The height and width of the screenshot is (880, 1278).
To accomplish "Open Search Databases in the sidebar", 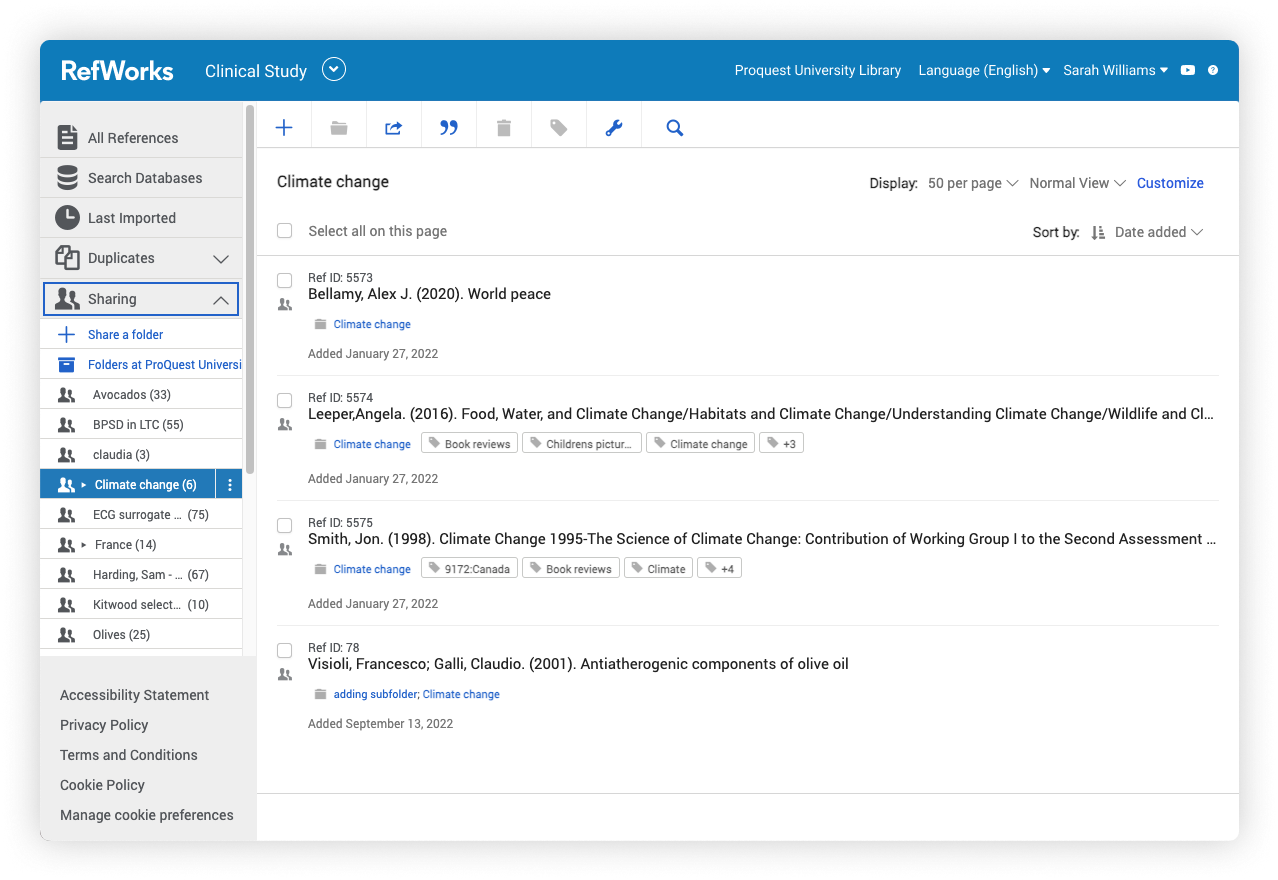I will (141, 178).
